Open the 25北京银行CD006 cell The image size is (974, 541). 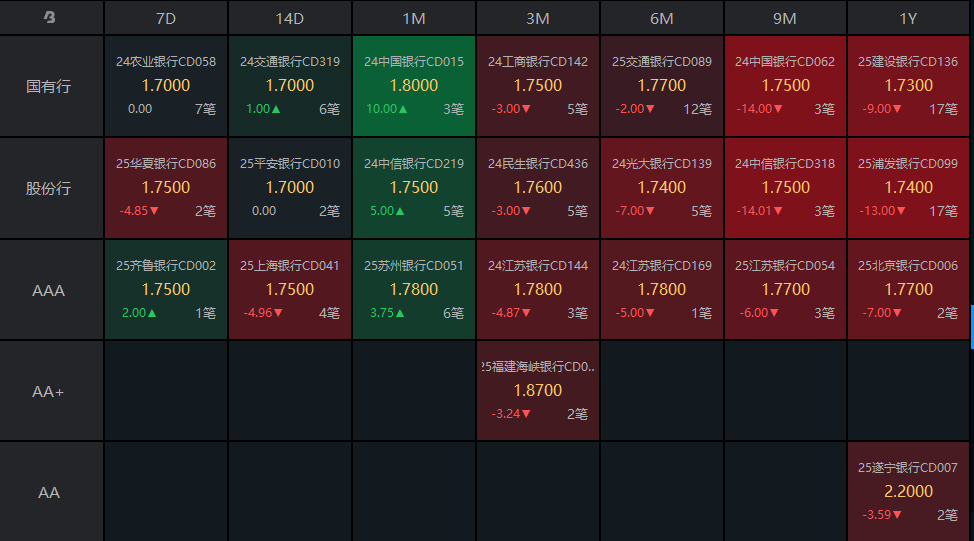908,290
